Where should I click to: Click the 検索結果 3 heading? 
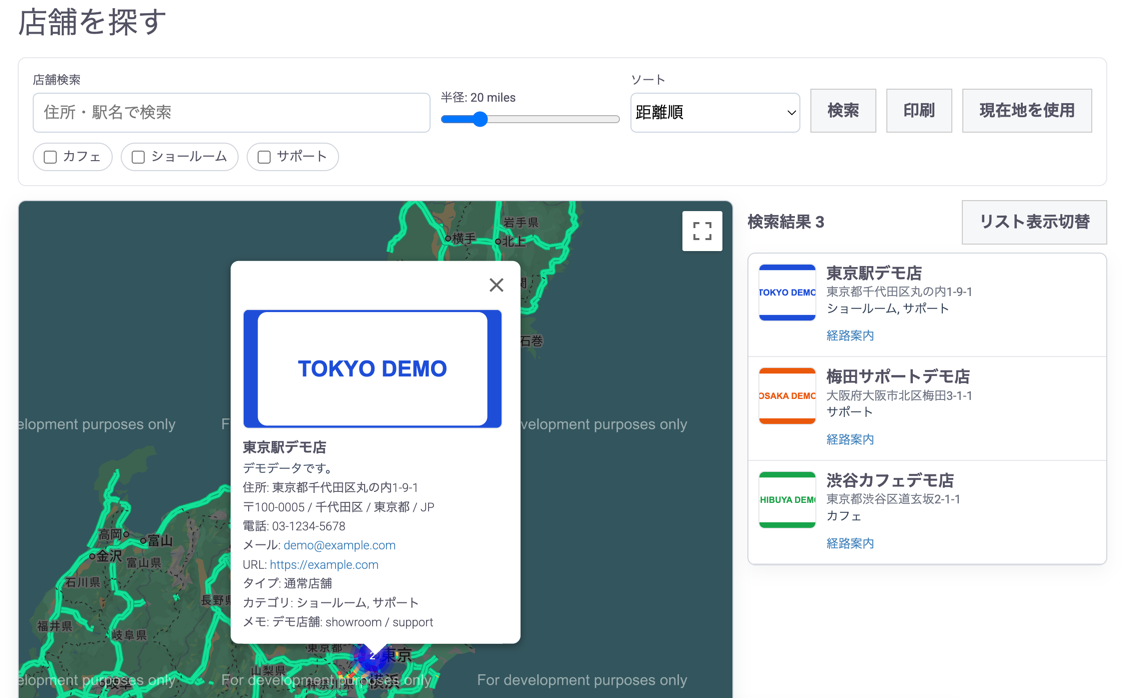785,222
